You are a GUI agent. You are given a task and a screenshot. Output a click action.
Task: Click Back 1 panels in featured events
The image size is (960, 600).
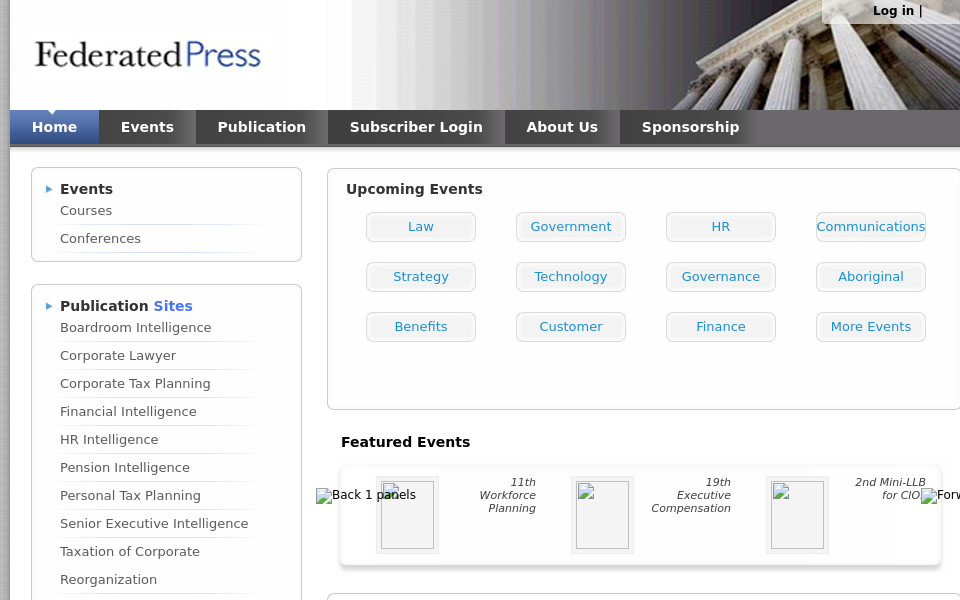(x=366, y=495)
